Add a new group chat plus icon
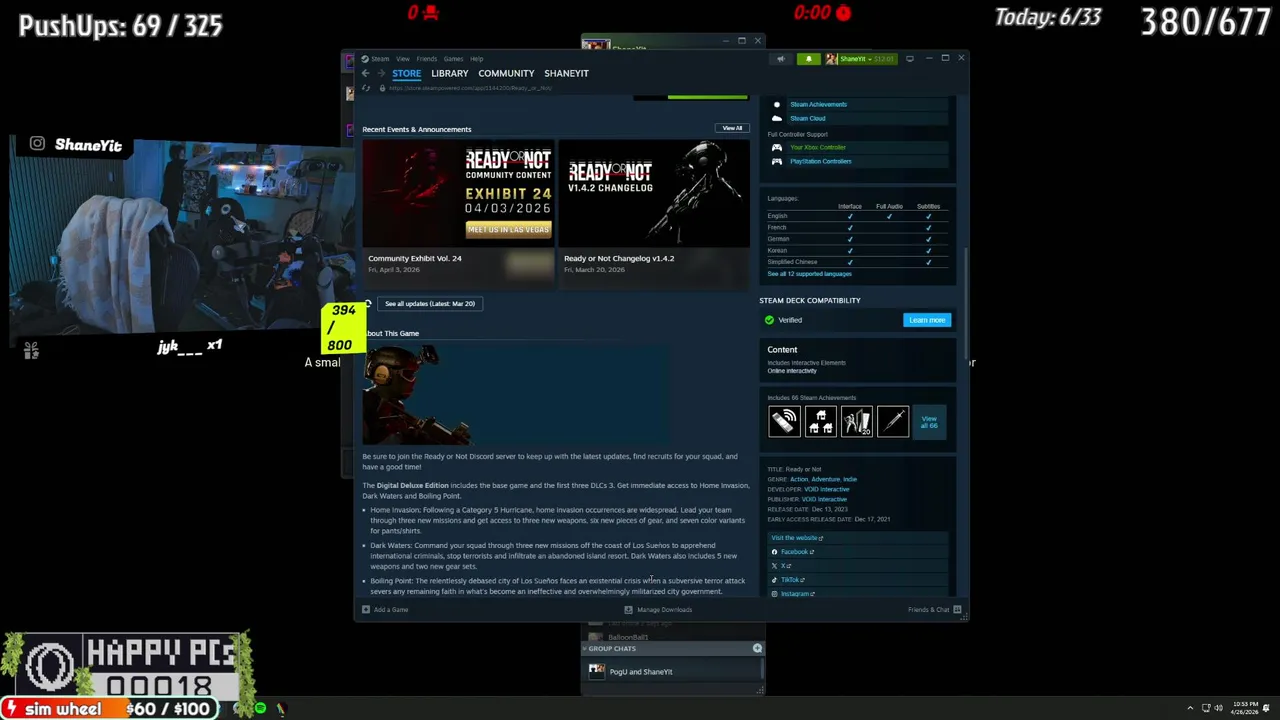This screenshot has height=720, width=1280. click(x=757, y=648)
